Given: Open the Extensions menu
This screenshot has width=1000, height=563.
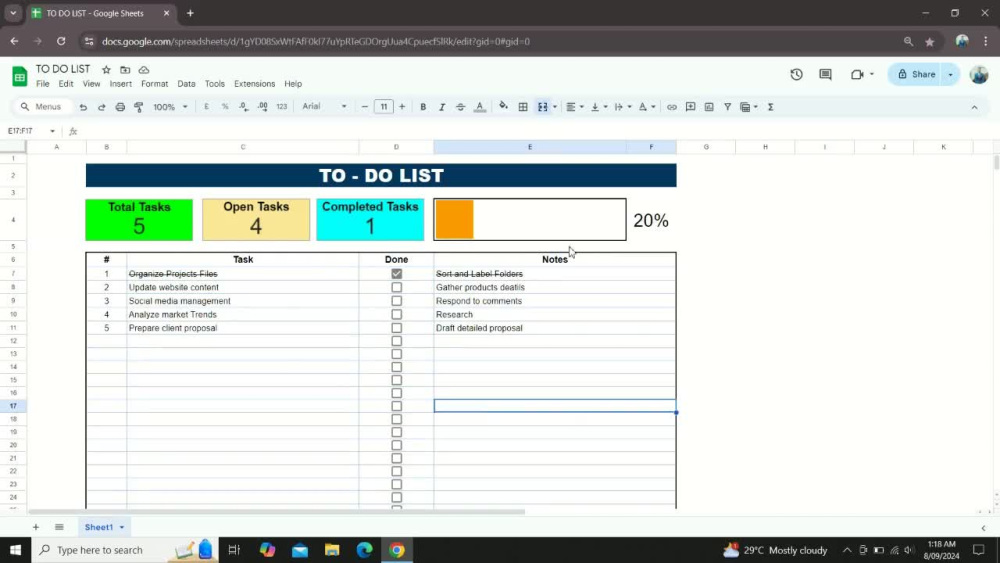Looking at the screenshot, I should point(254,84).
